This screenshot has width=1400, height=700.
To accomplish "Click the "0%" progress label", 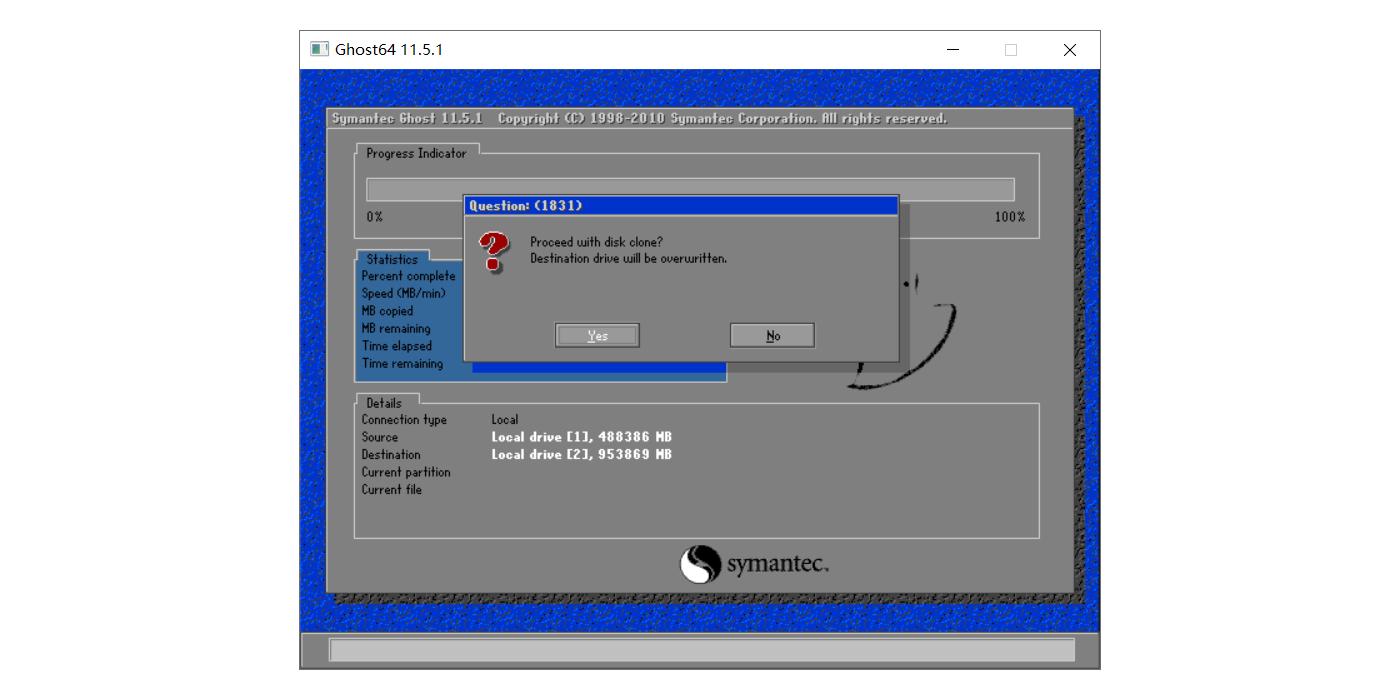I will pos(374,217).
